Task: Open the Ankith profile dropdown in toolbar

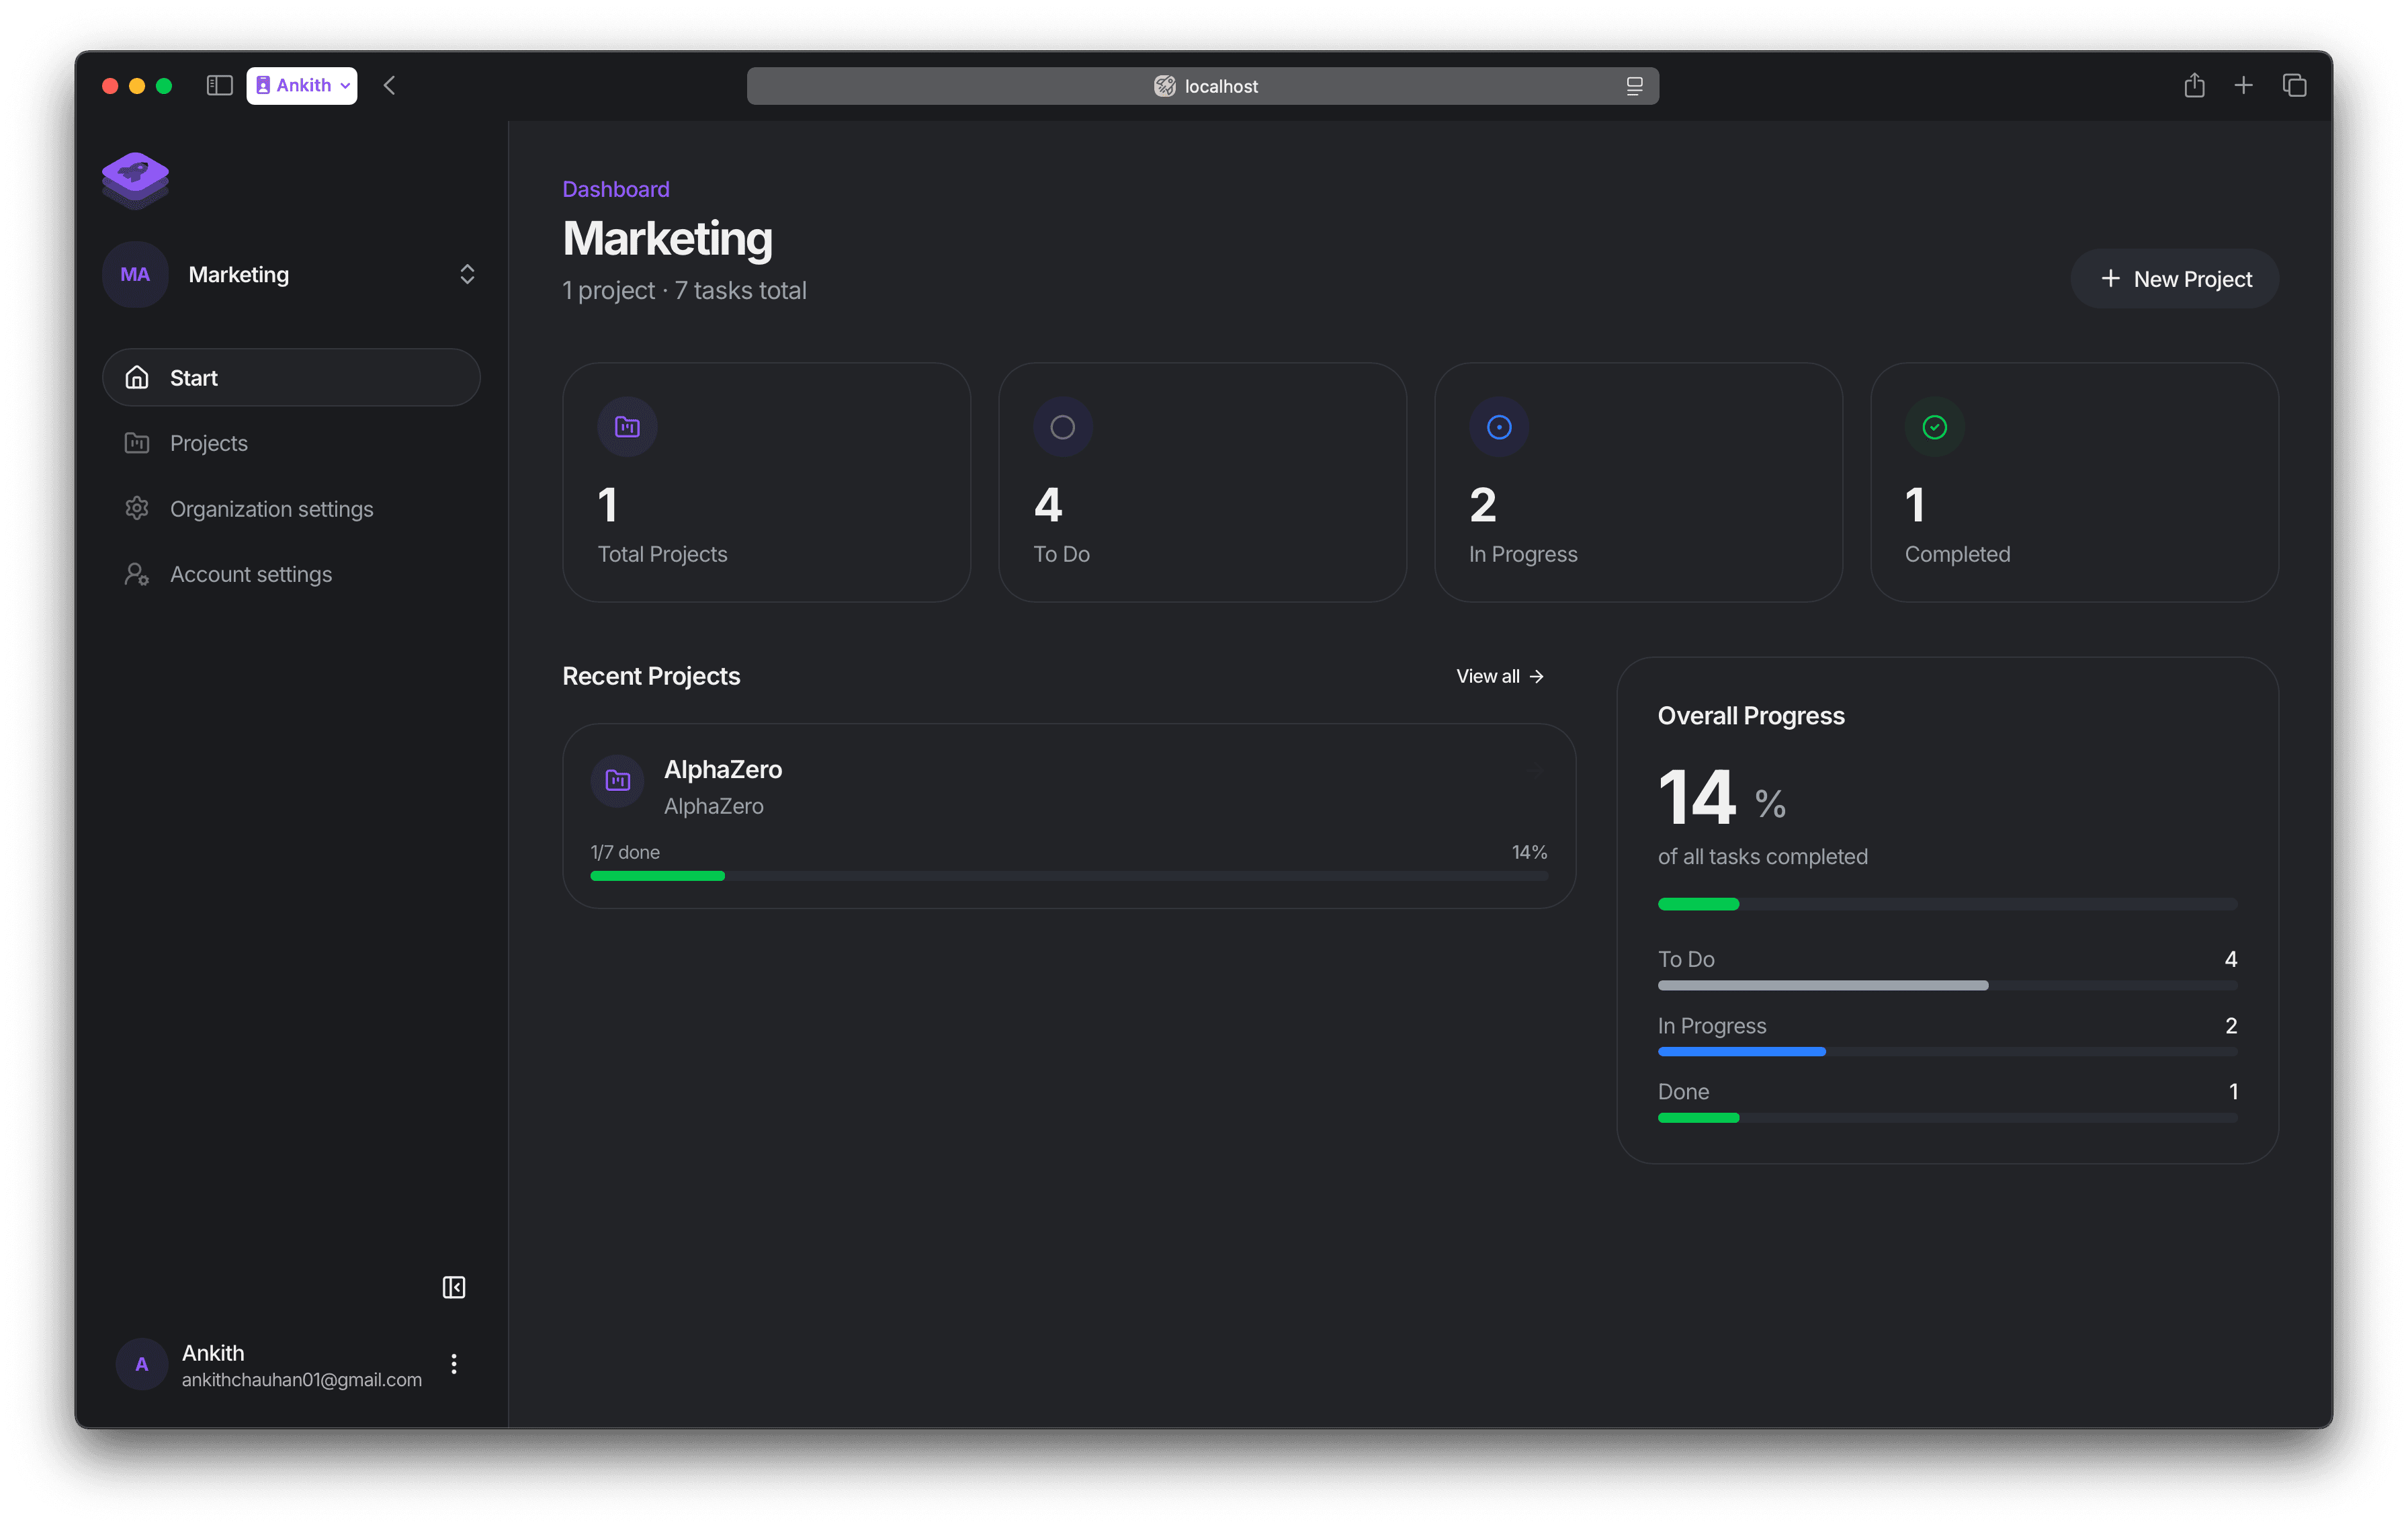Action: click(302, 86)
